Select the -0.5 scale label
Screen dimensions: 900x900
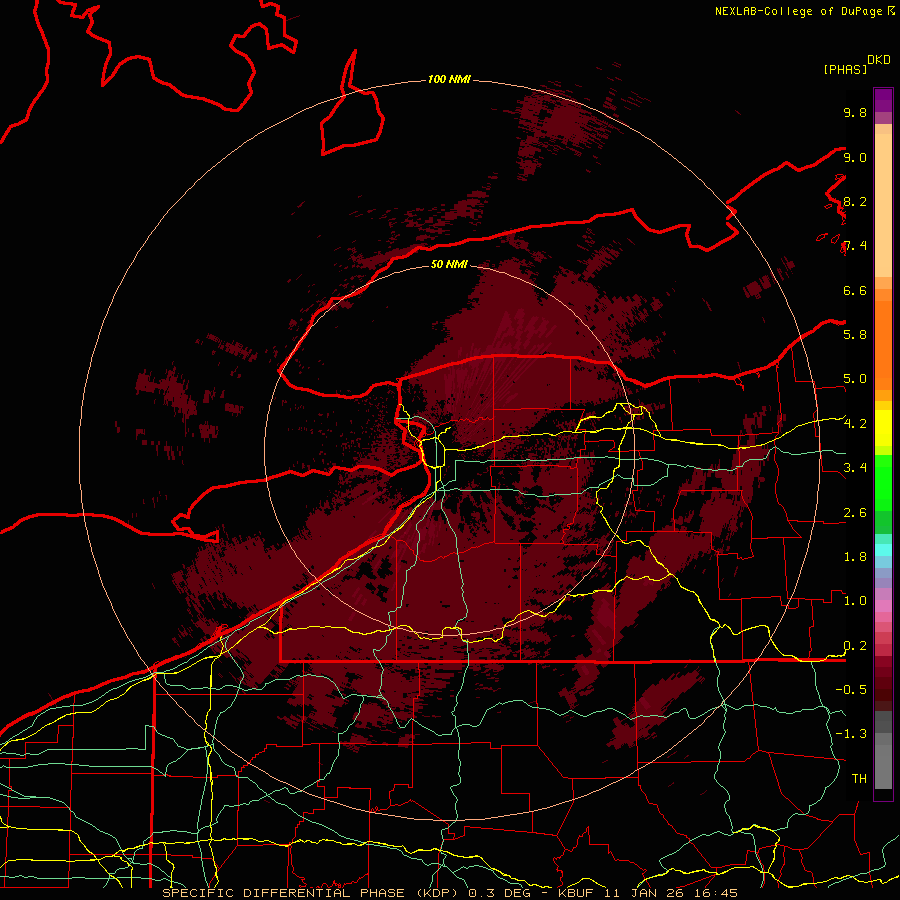(x=851, y=689)
